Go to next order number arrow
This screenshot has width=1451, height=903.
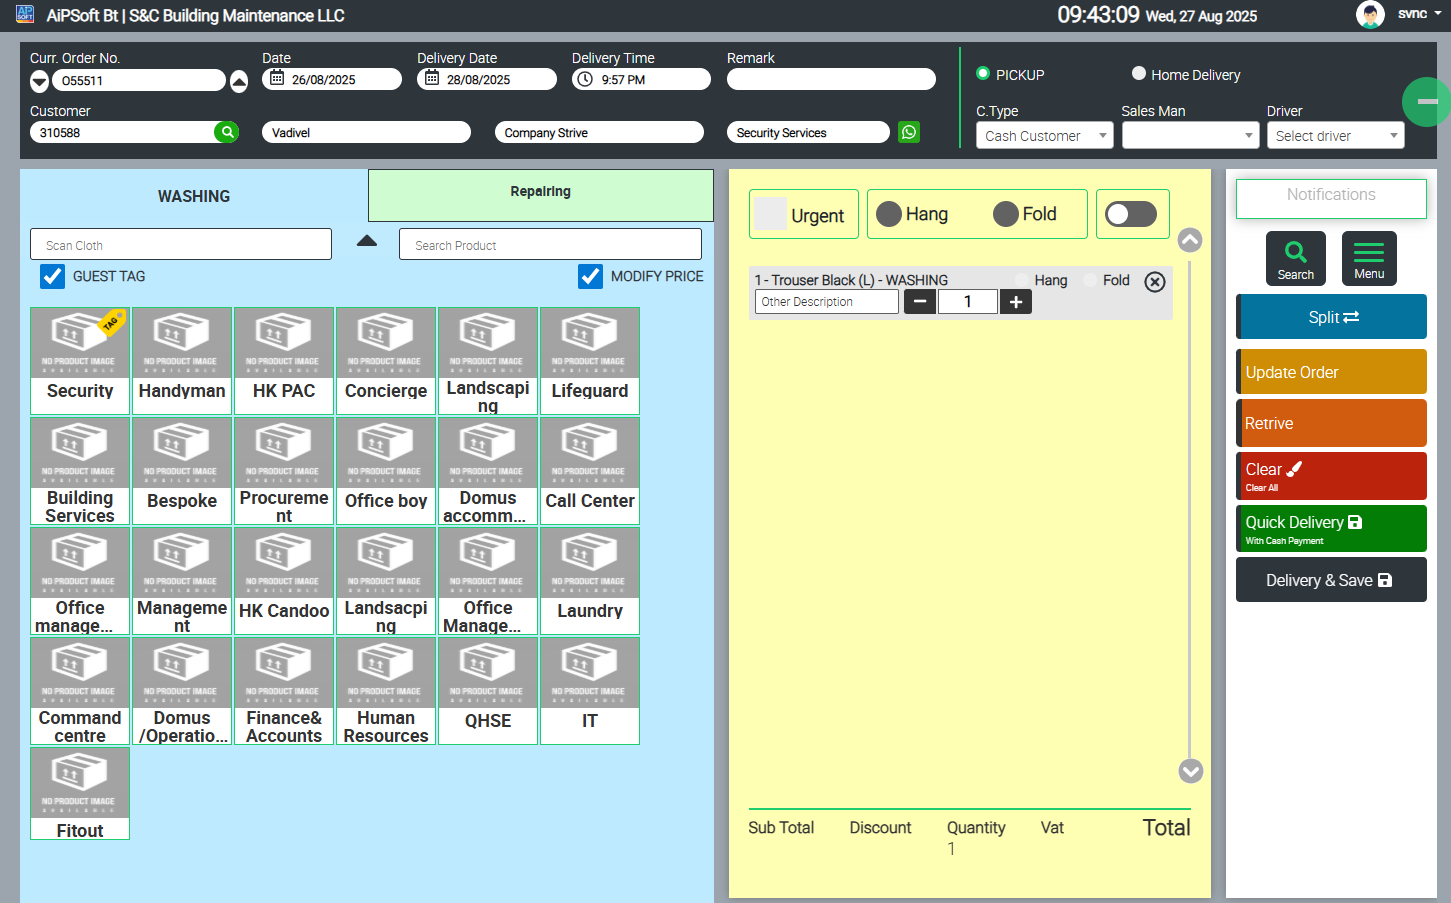pos(239,81)
